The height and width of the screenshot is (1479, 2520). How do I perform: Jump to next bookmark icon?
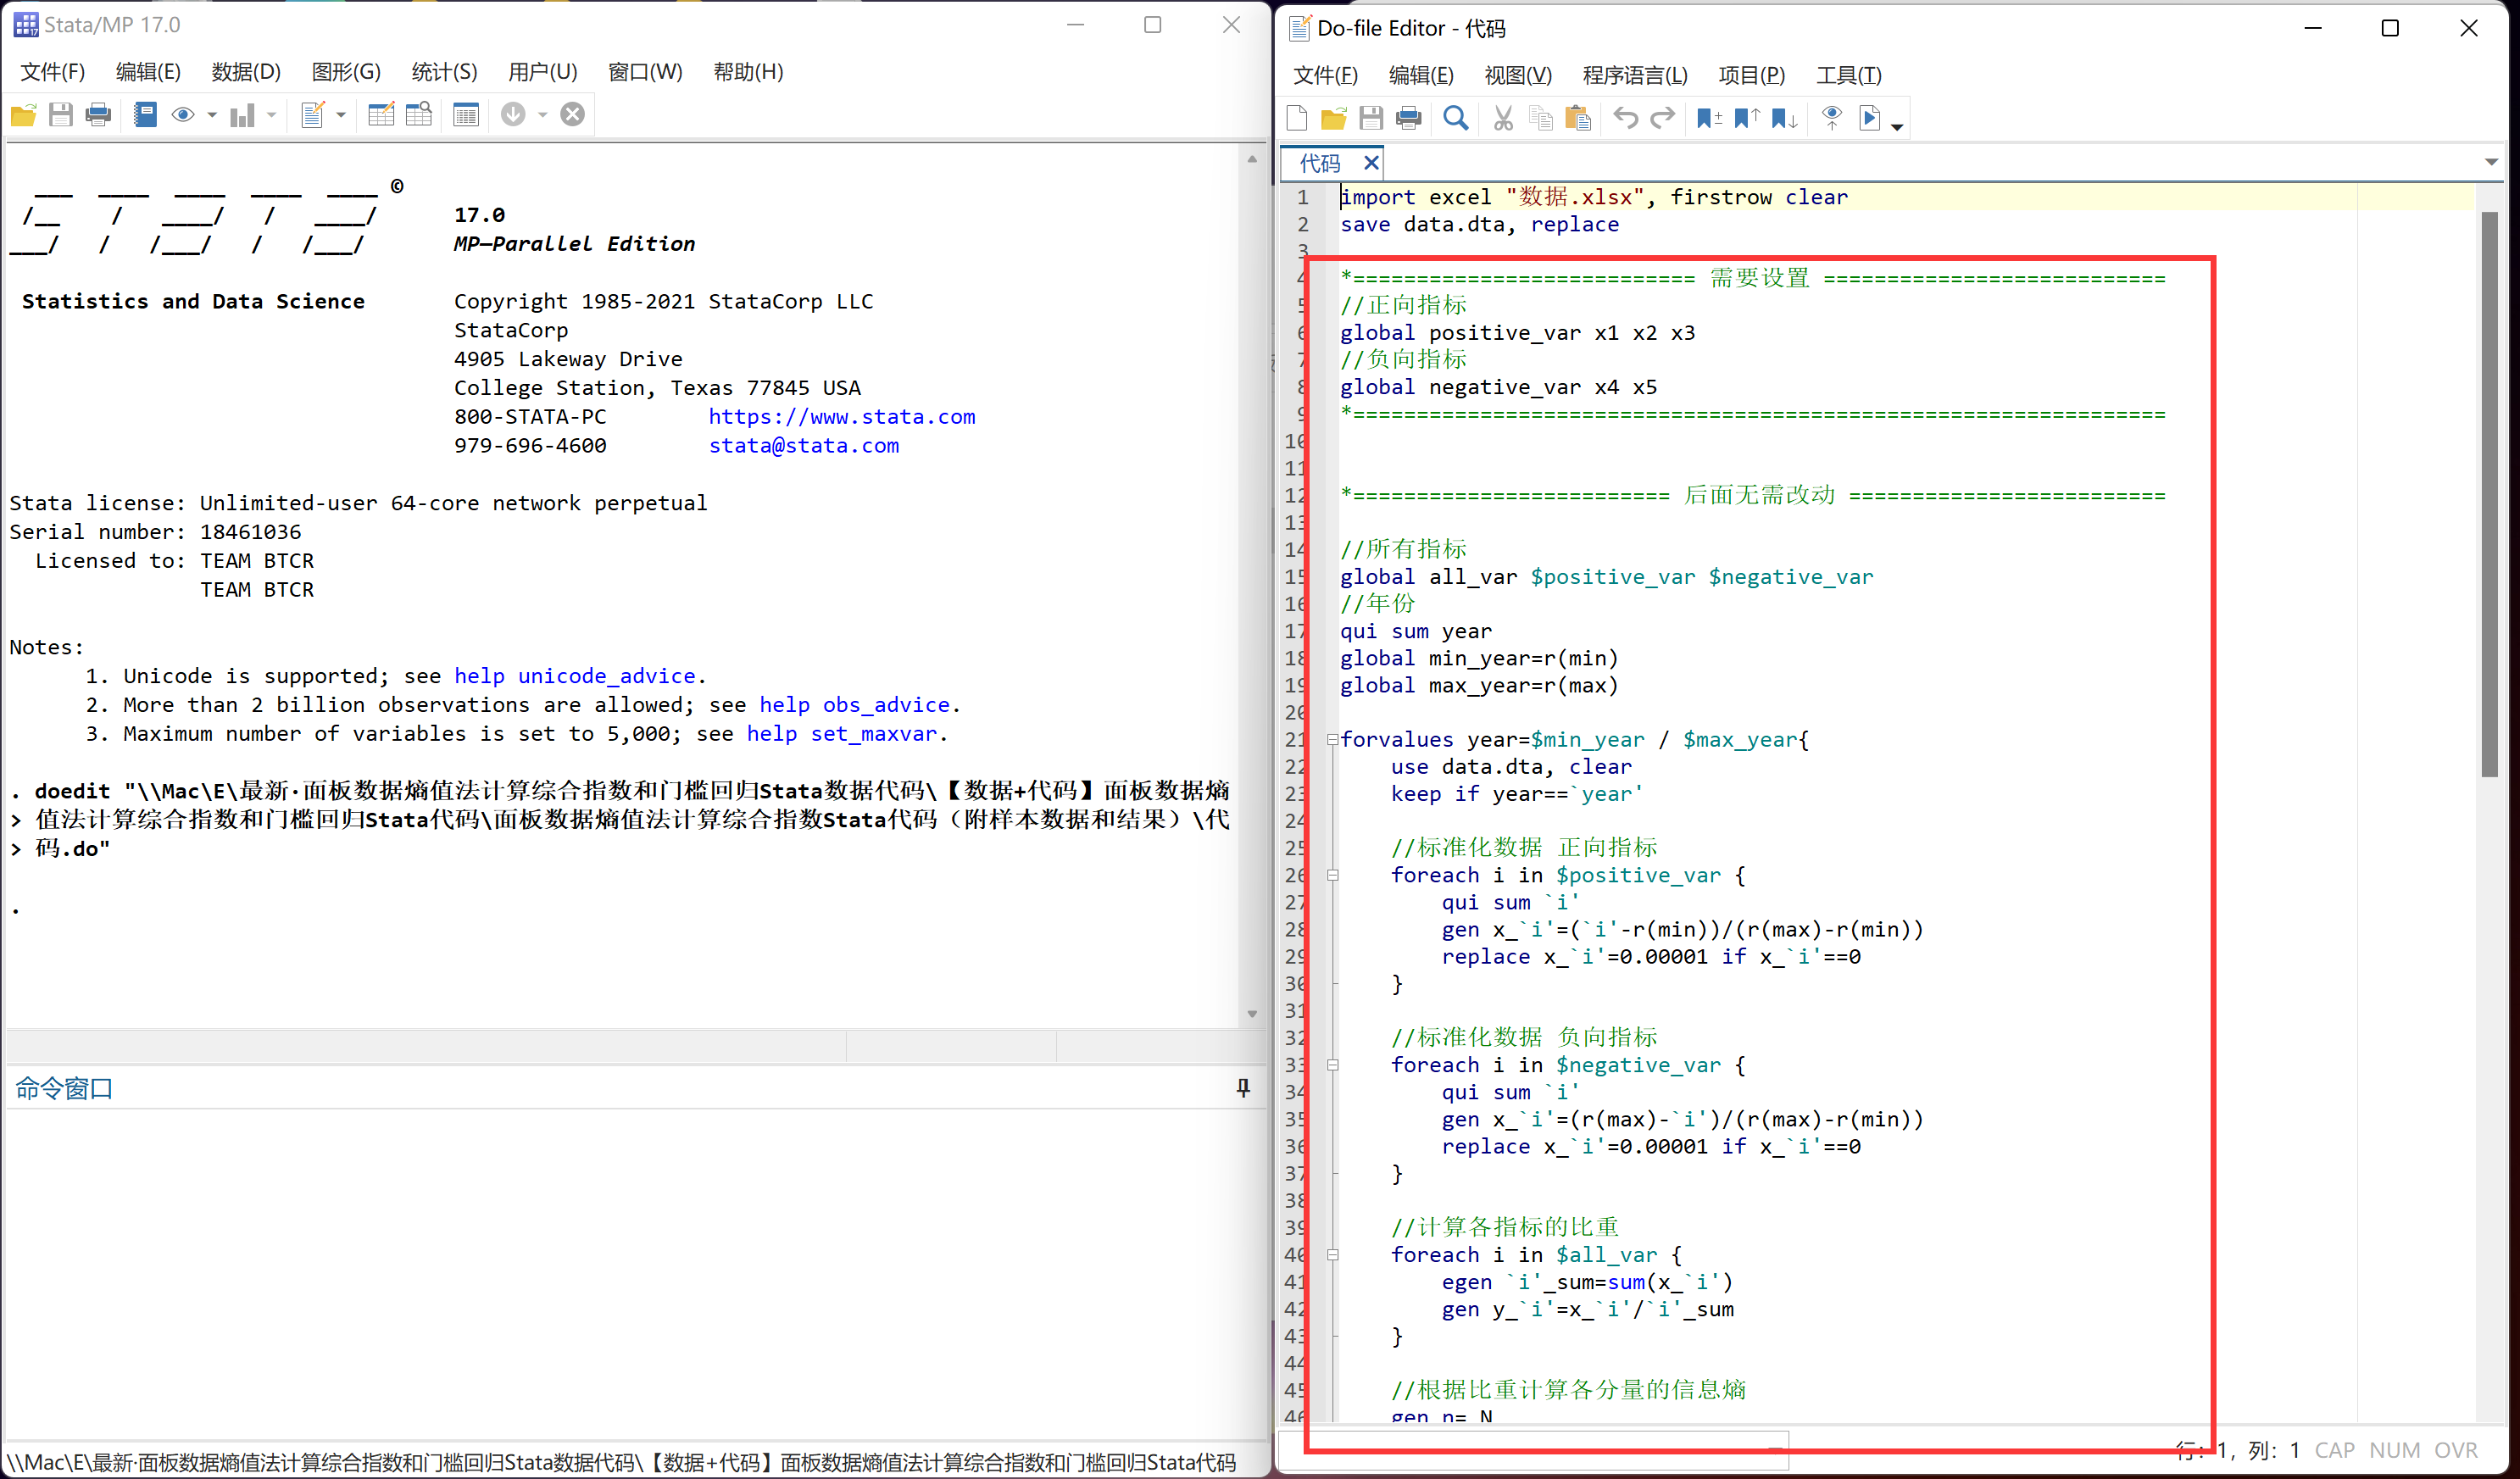1784,119
